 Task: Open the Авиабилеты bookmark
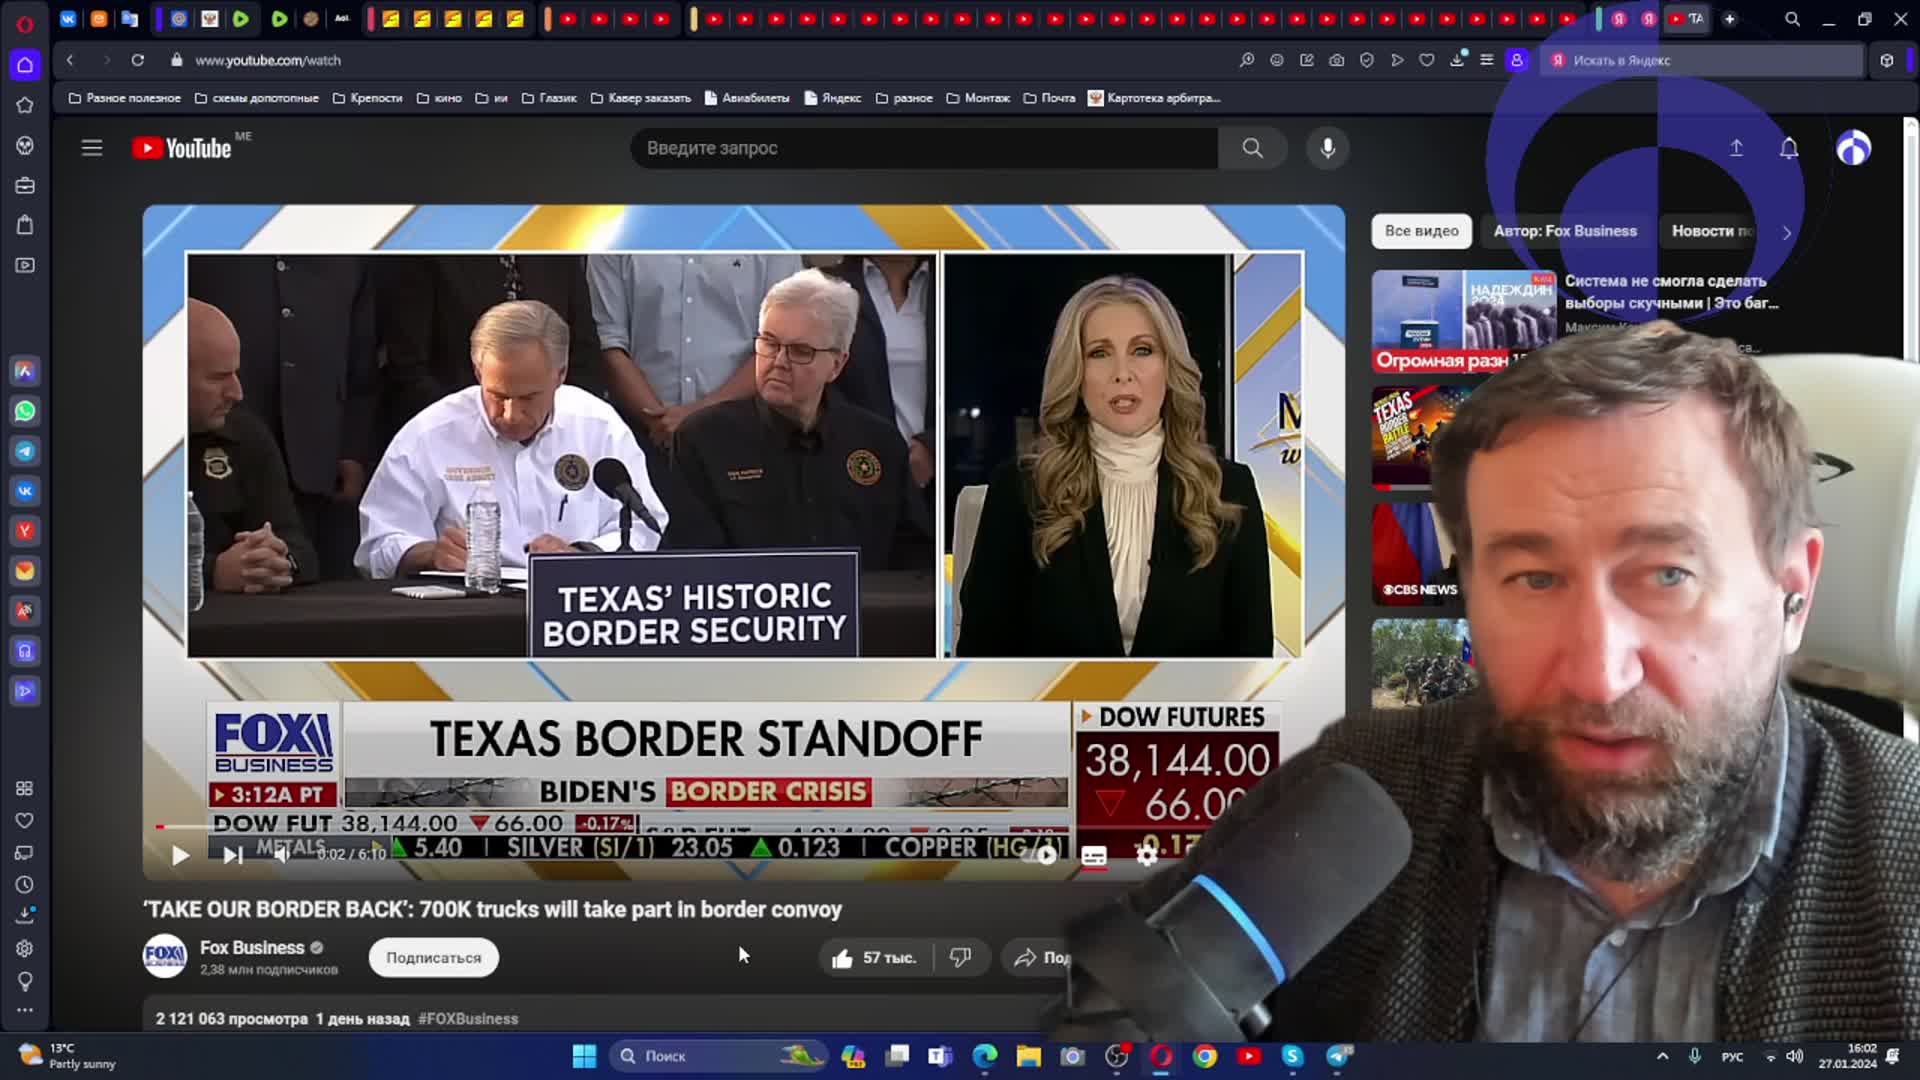point(747,98)
